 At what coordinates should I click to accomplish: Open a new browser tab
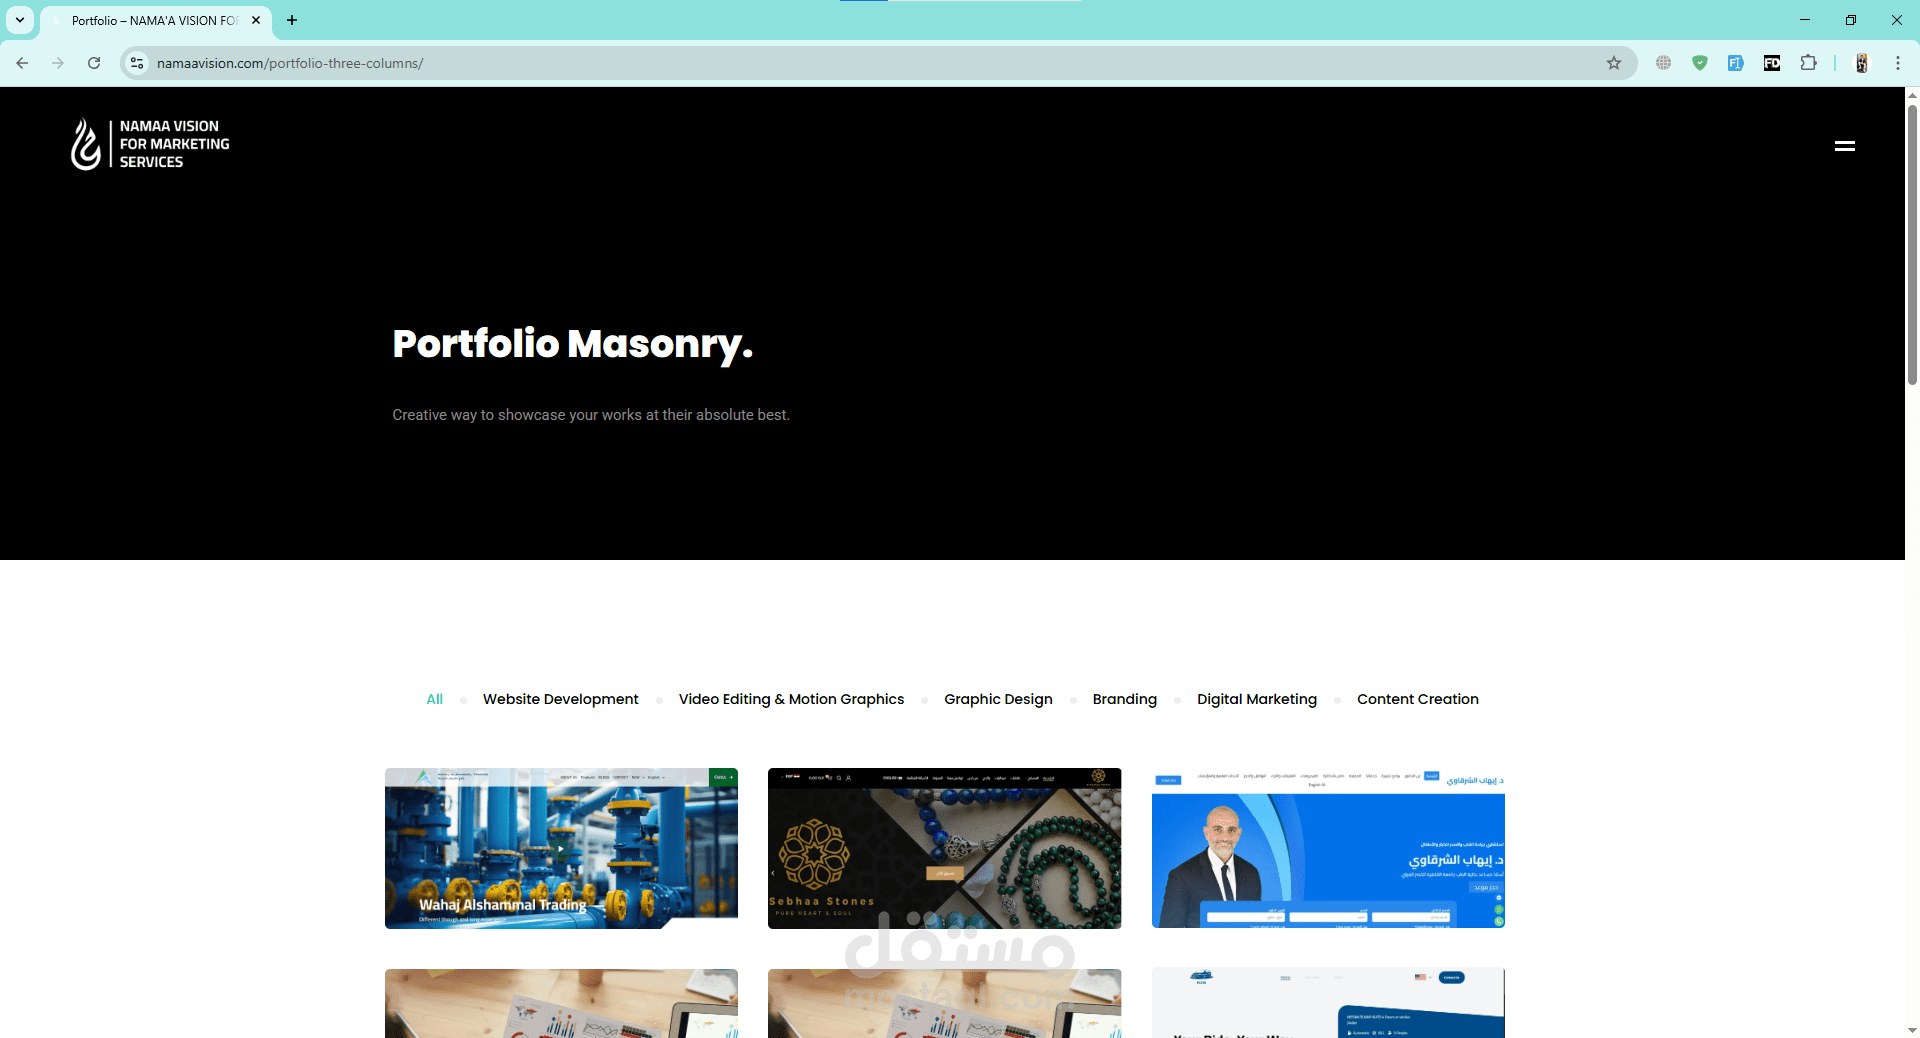point(292,20)
